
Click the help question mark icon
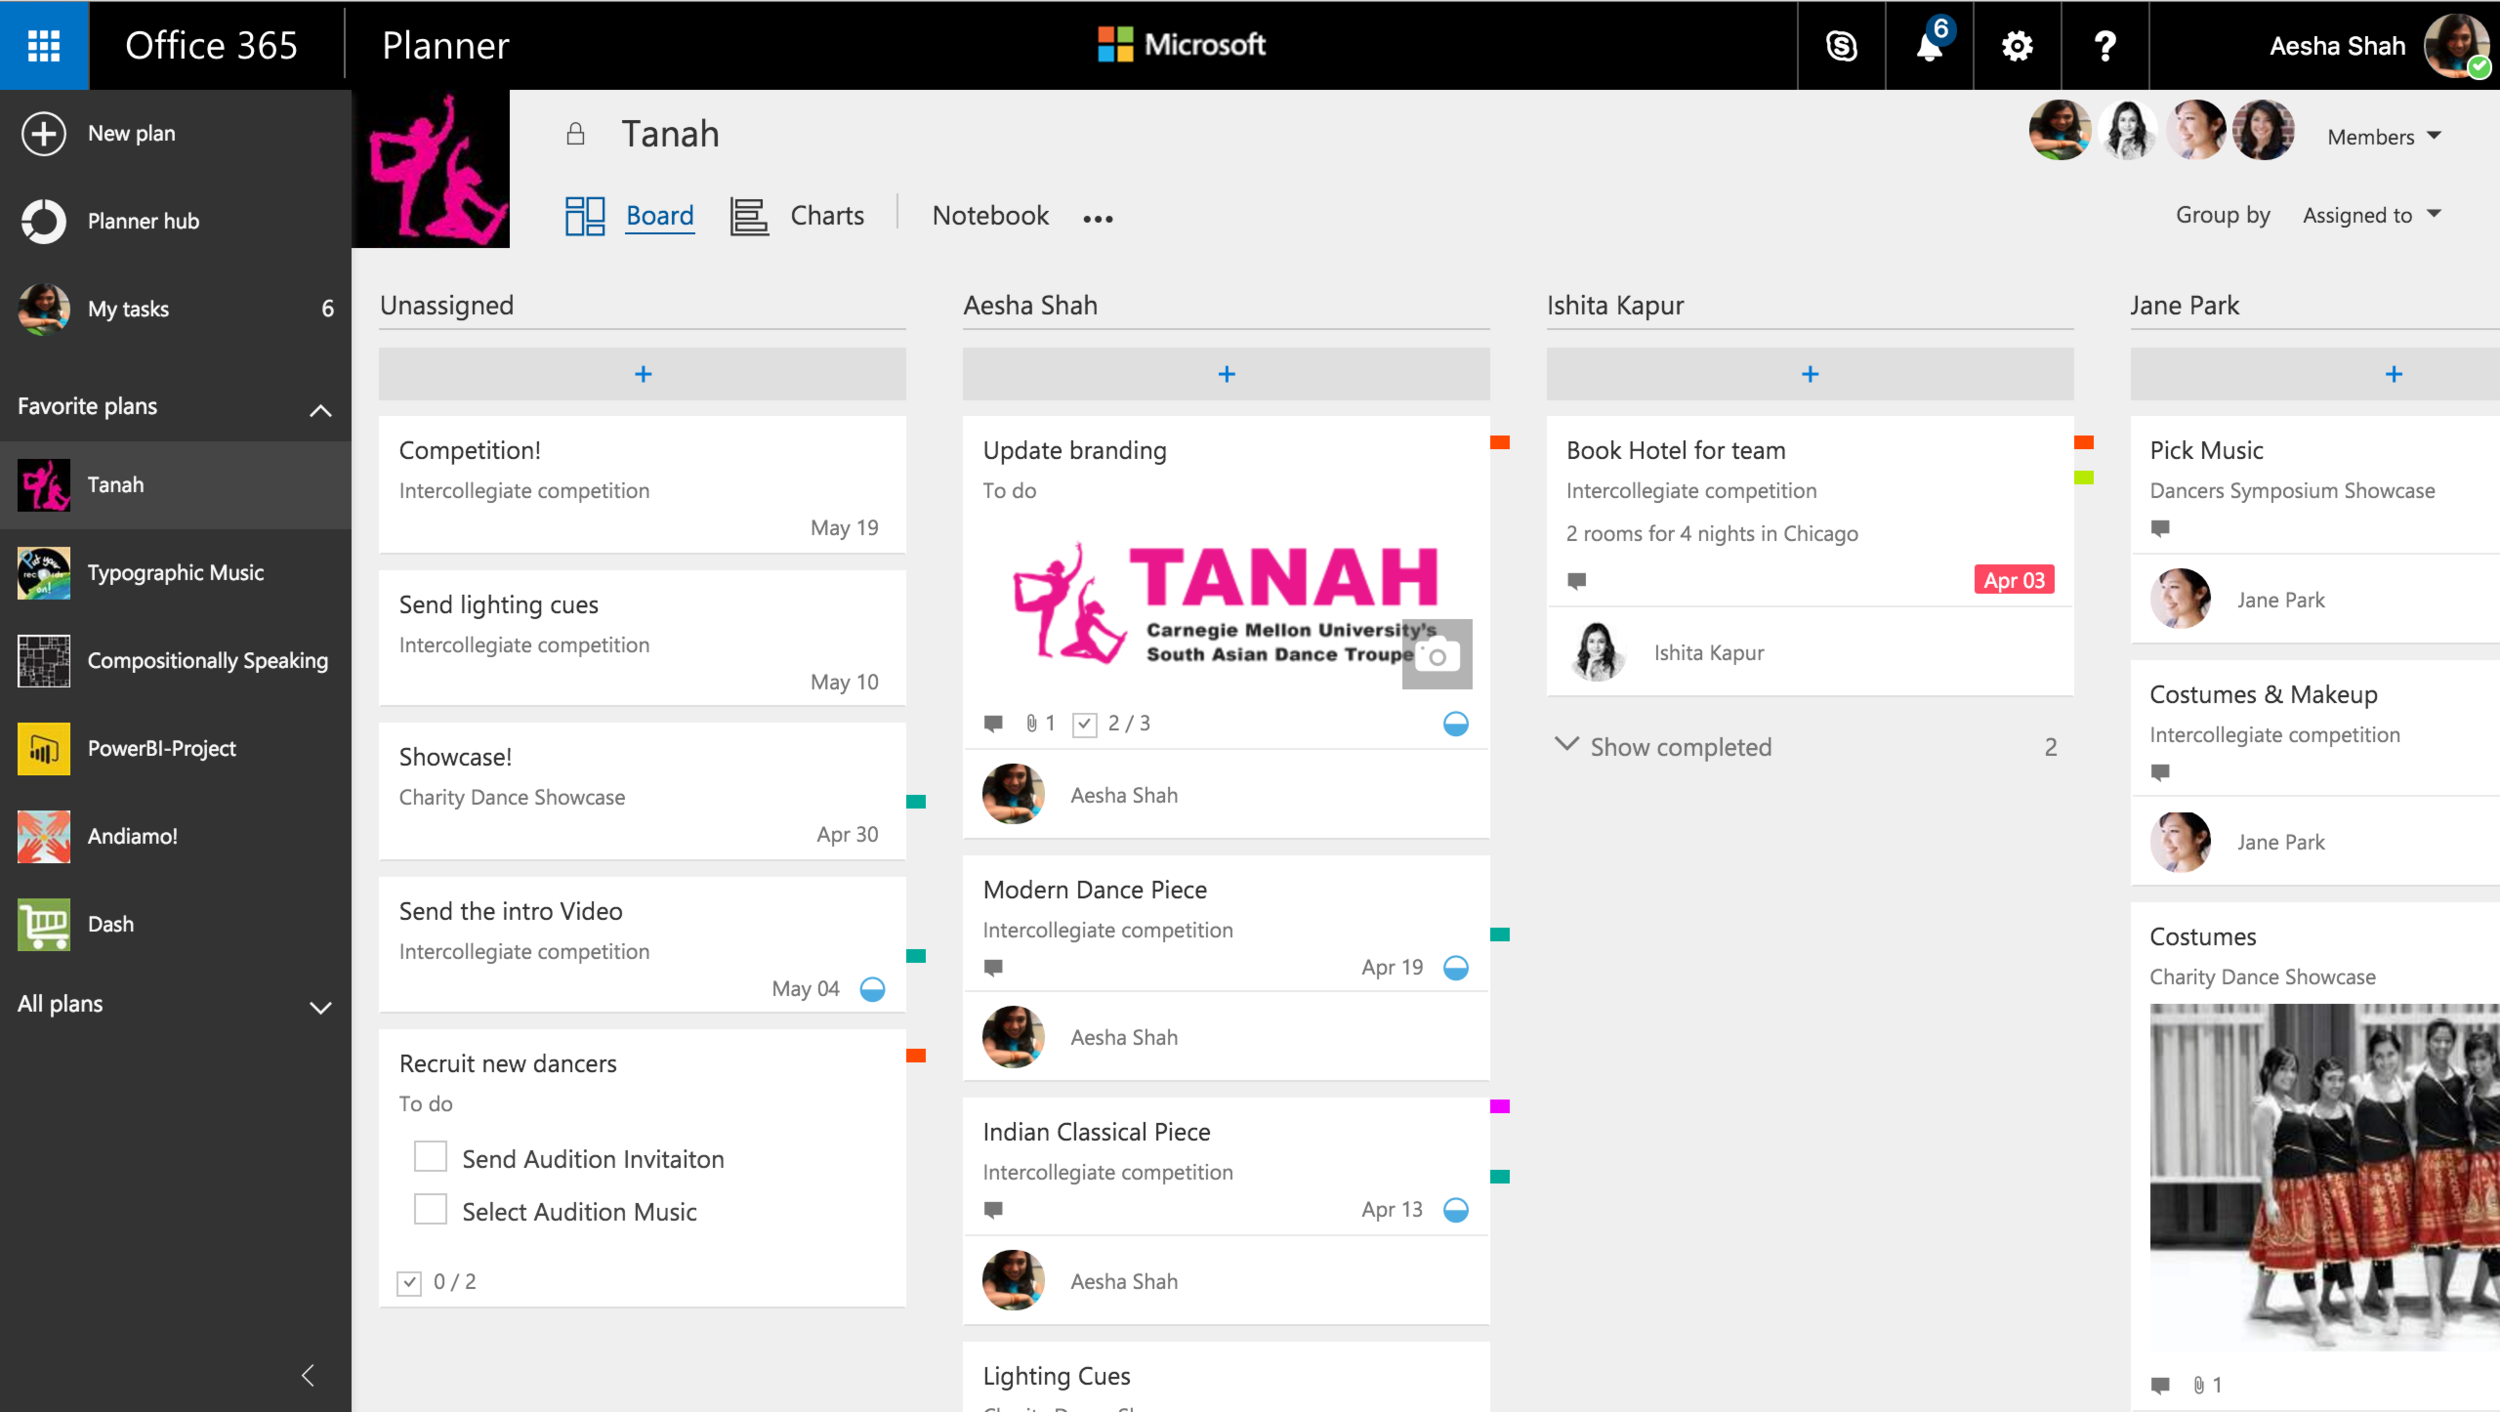pos(2105,46)
